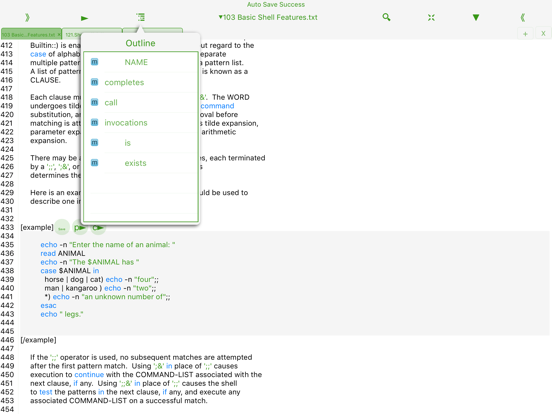
Task: Jump to 'exists' in the Outline
Action: coord(141,163)
